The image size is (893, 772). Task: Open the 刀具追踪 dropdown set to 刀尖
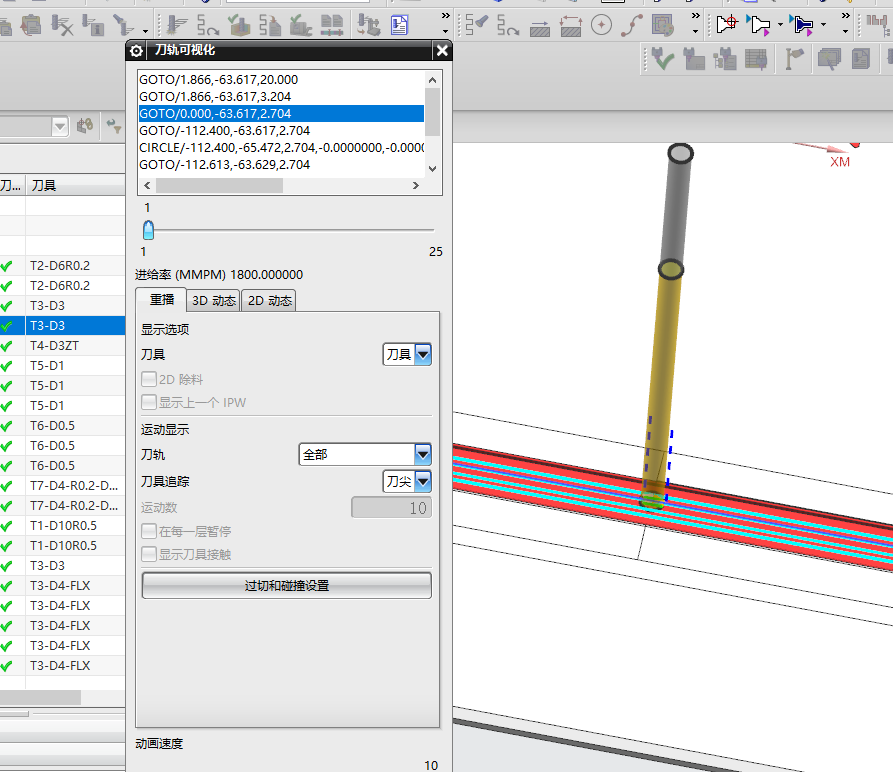(x=407, y=482)
